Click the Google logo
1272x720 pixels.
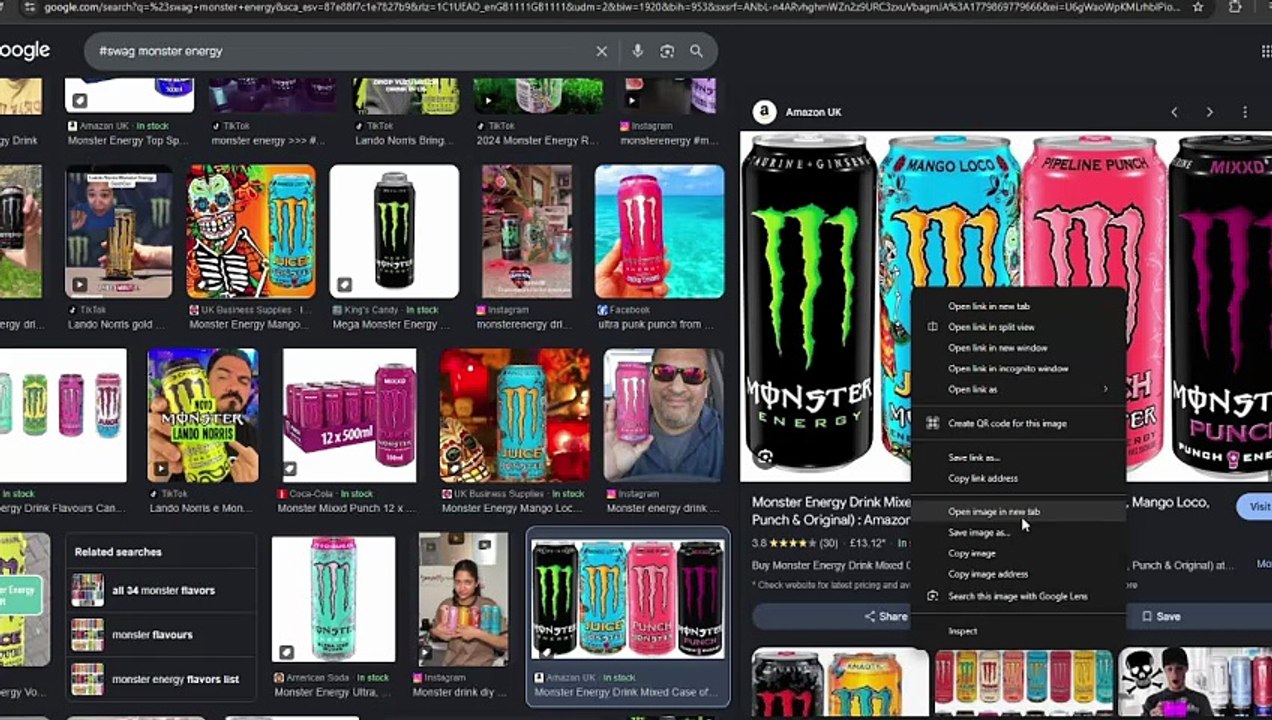(24, 51)
